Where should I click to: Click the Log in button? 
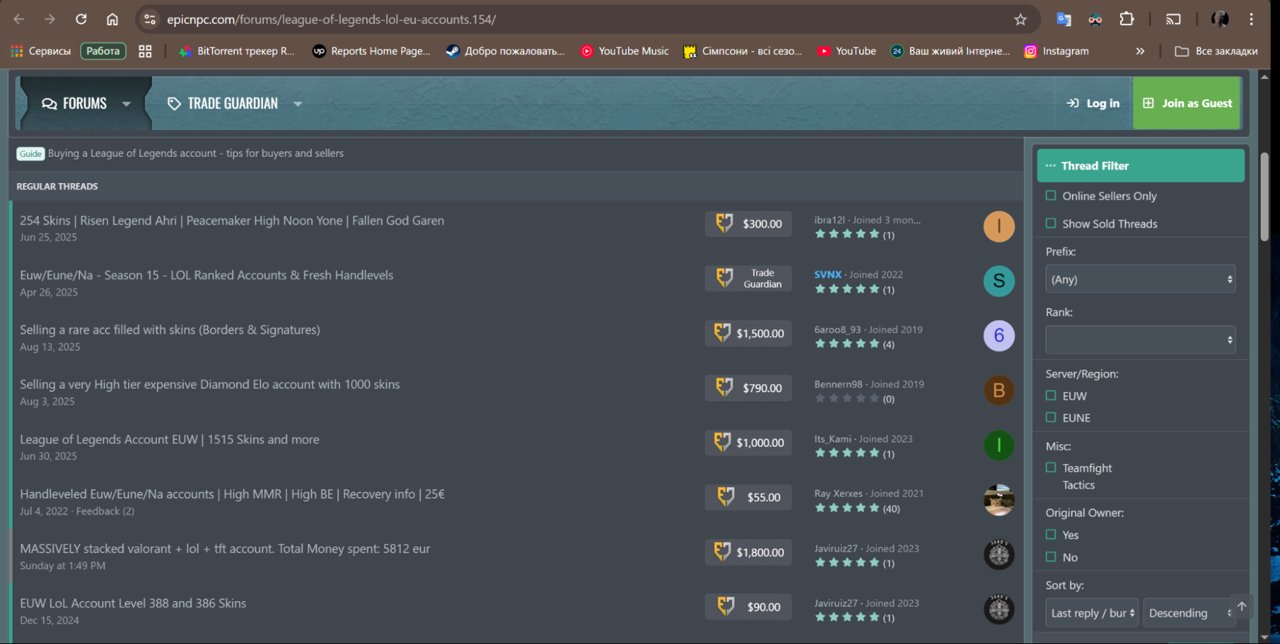click(1093, 103)
